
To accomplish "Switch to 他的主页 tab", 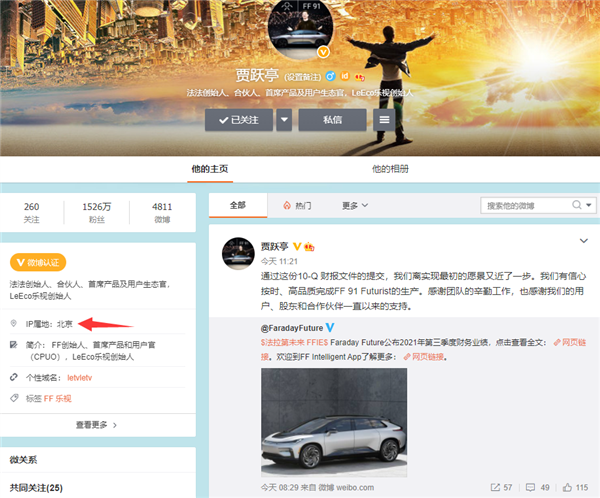I will [210, 169].
